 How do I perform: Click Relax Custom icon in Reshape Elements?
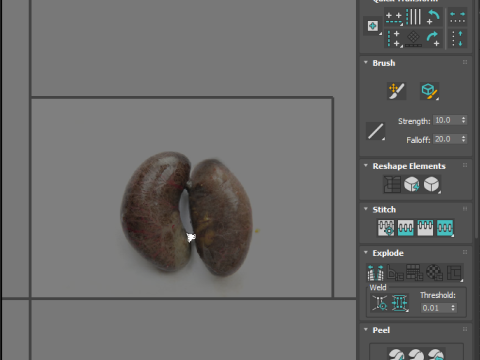431,184
